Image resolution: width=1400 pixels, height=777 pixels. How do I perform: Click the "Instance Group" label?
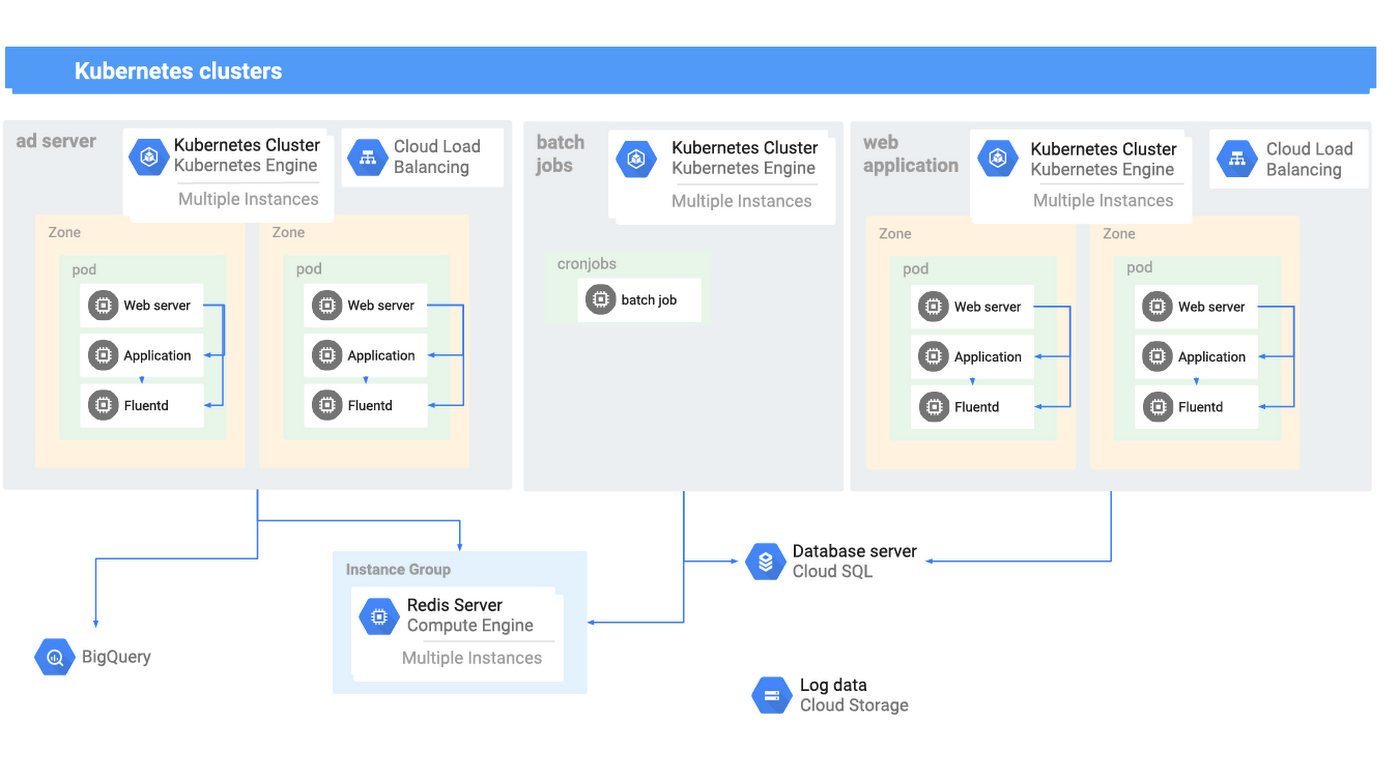click(398, 569)
